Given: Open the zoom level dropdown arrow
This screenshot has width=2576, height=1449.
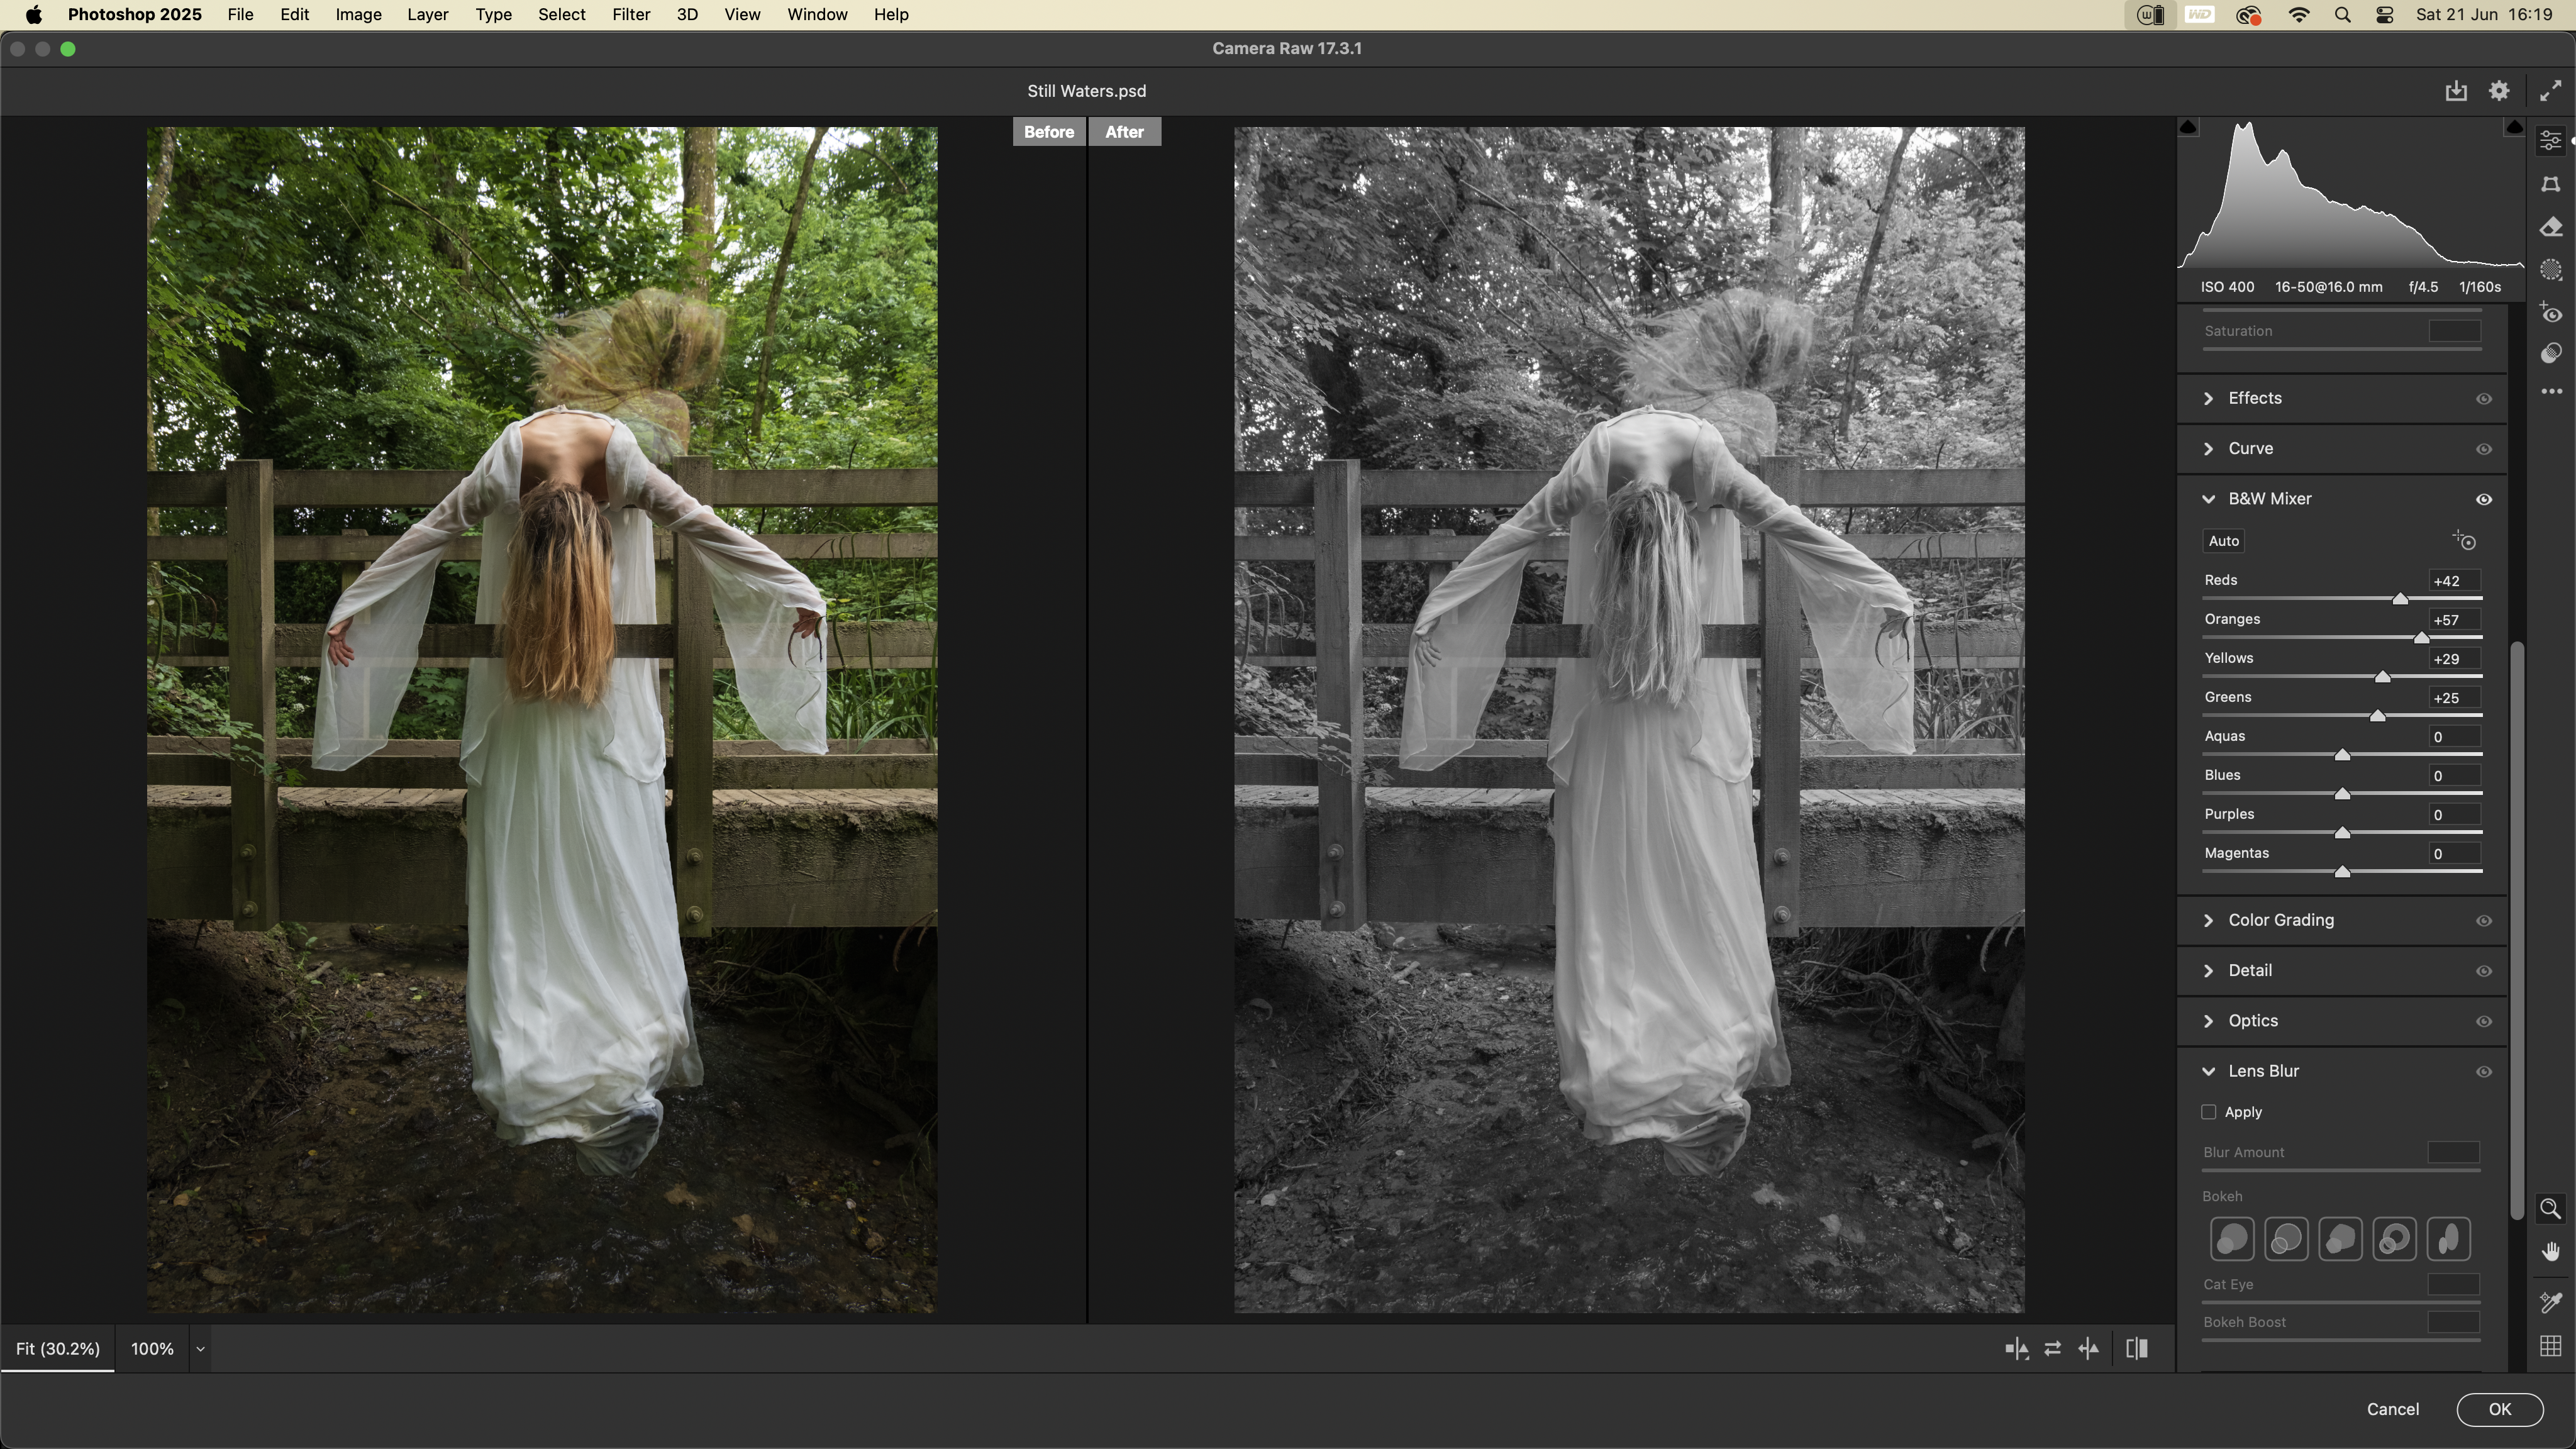Looking at the screenshot, I should [200, 1349].
